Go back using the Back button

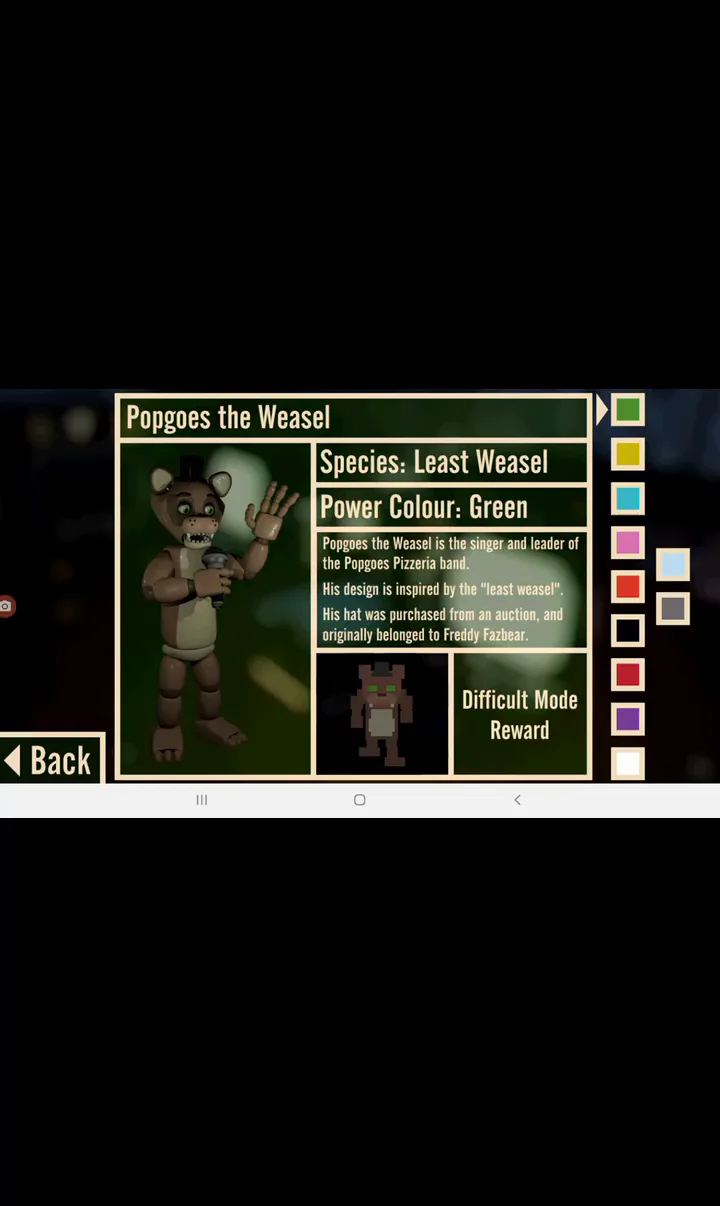51,760
